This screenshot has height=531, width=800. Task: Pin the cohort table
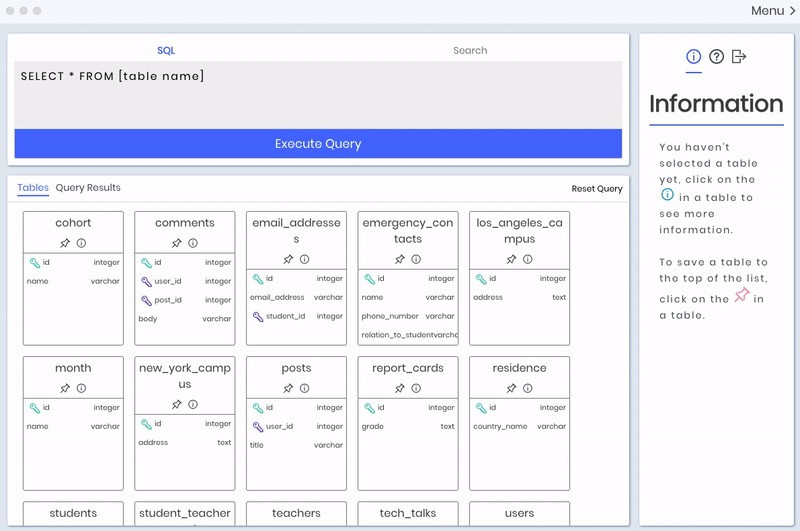click(65, 243)
